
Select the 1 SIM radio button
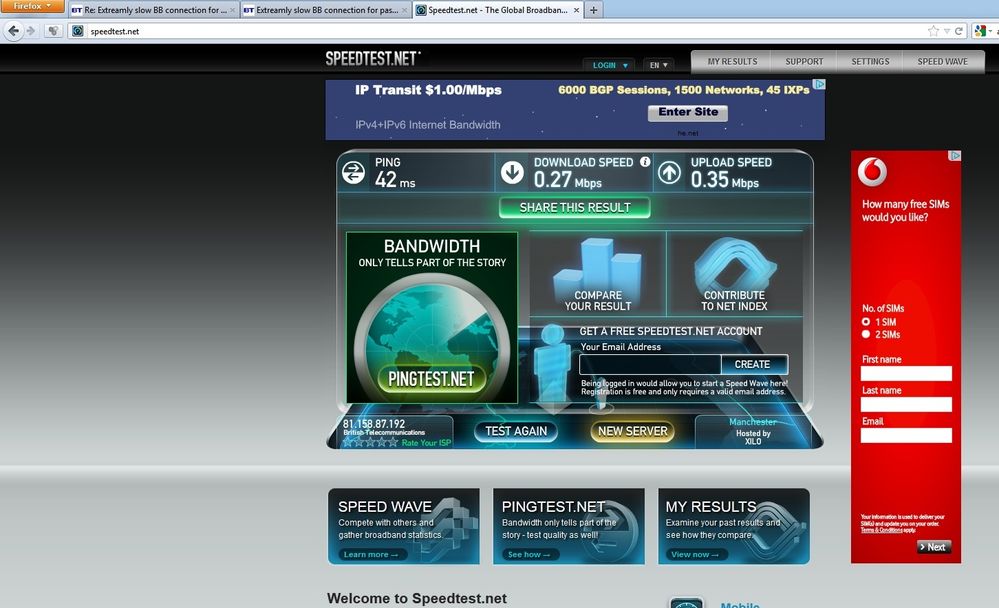[x=866, y=322]
